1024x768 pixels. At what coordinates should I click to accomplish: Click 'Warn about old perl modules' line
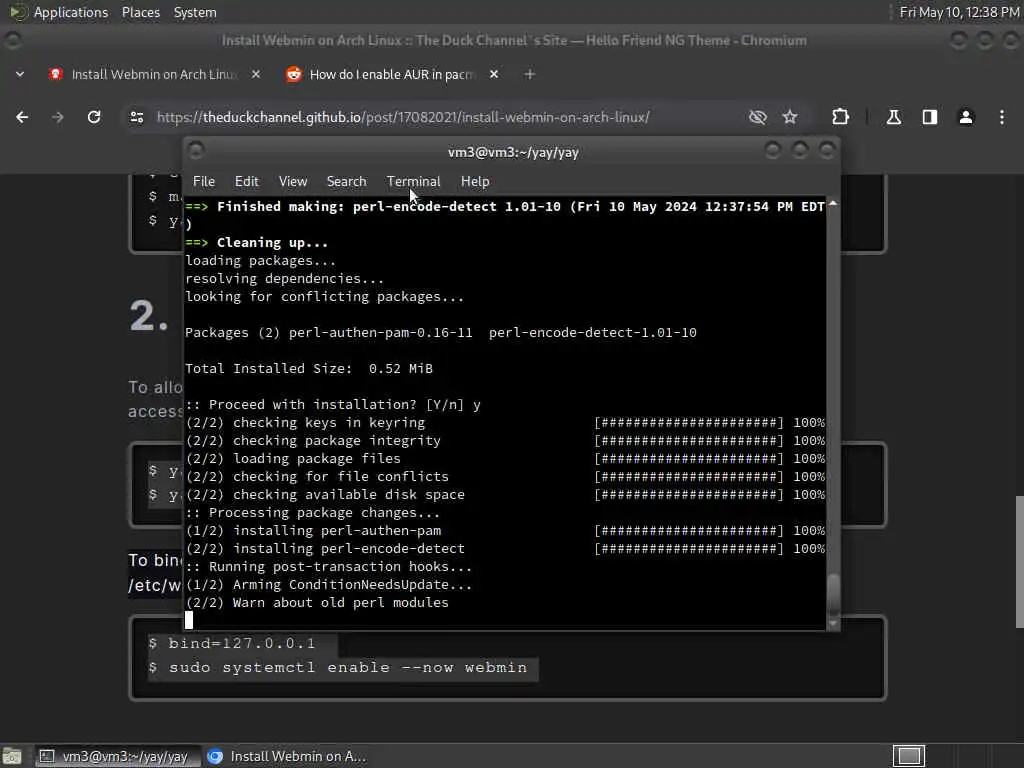coord(317,603)
